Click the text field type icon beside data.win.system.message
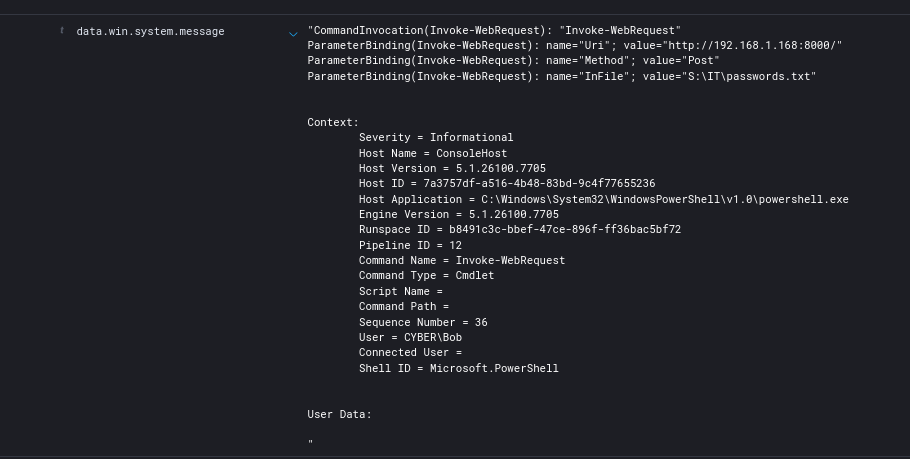This screenshot has height=459, width=910. coord(63,31)
